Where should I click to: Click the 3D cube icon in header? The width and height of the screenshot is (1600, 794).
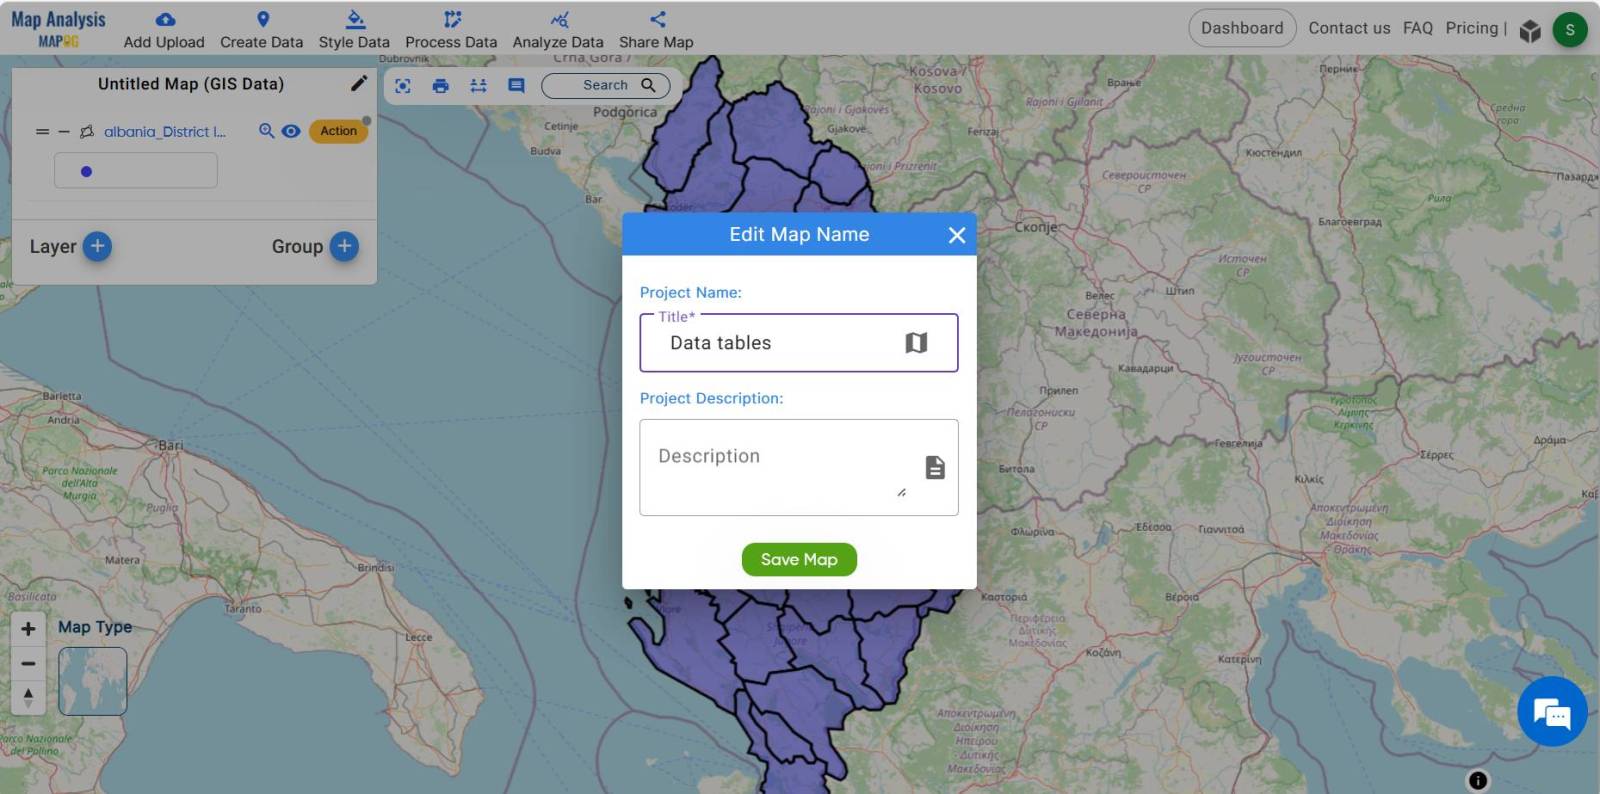tap(1530, 30)
